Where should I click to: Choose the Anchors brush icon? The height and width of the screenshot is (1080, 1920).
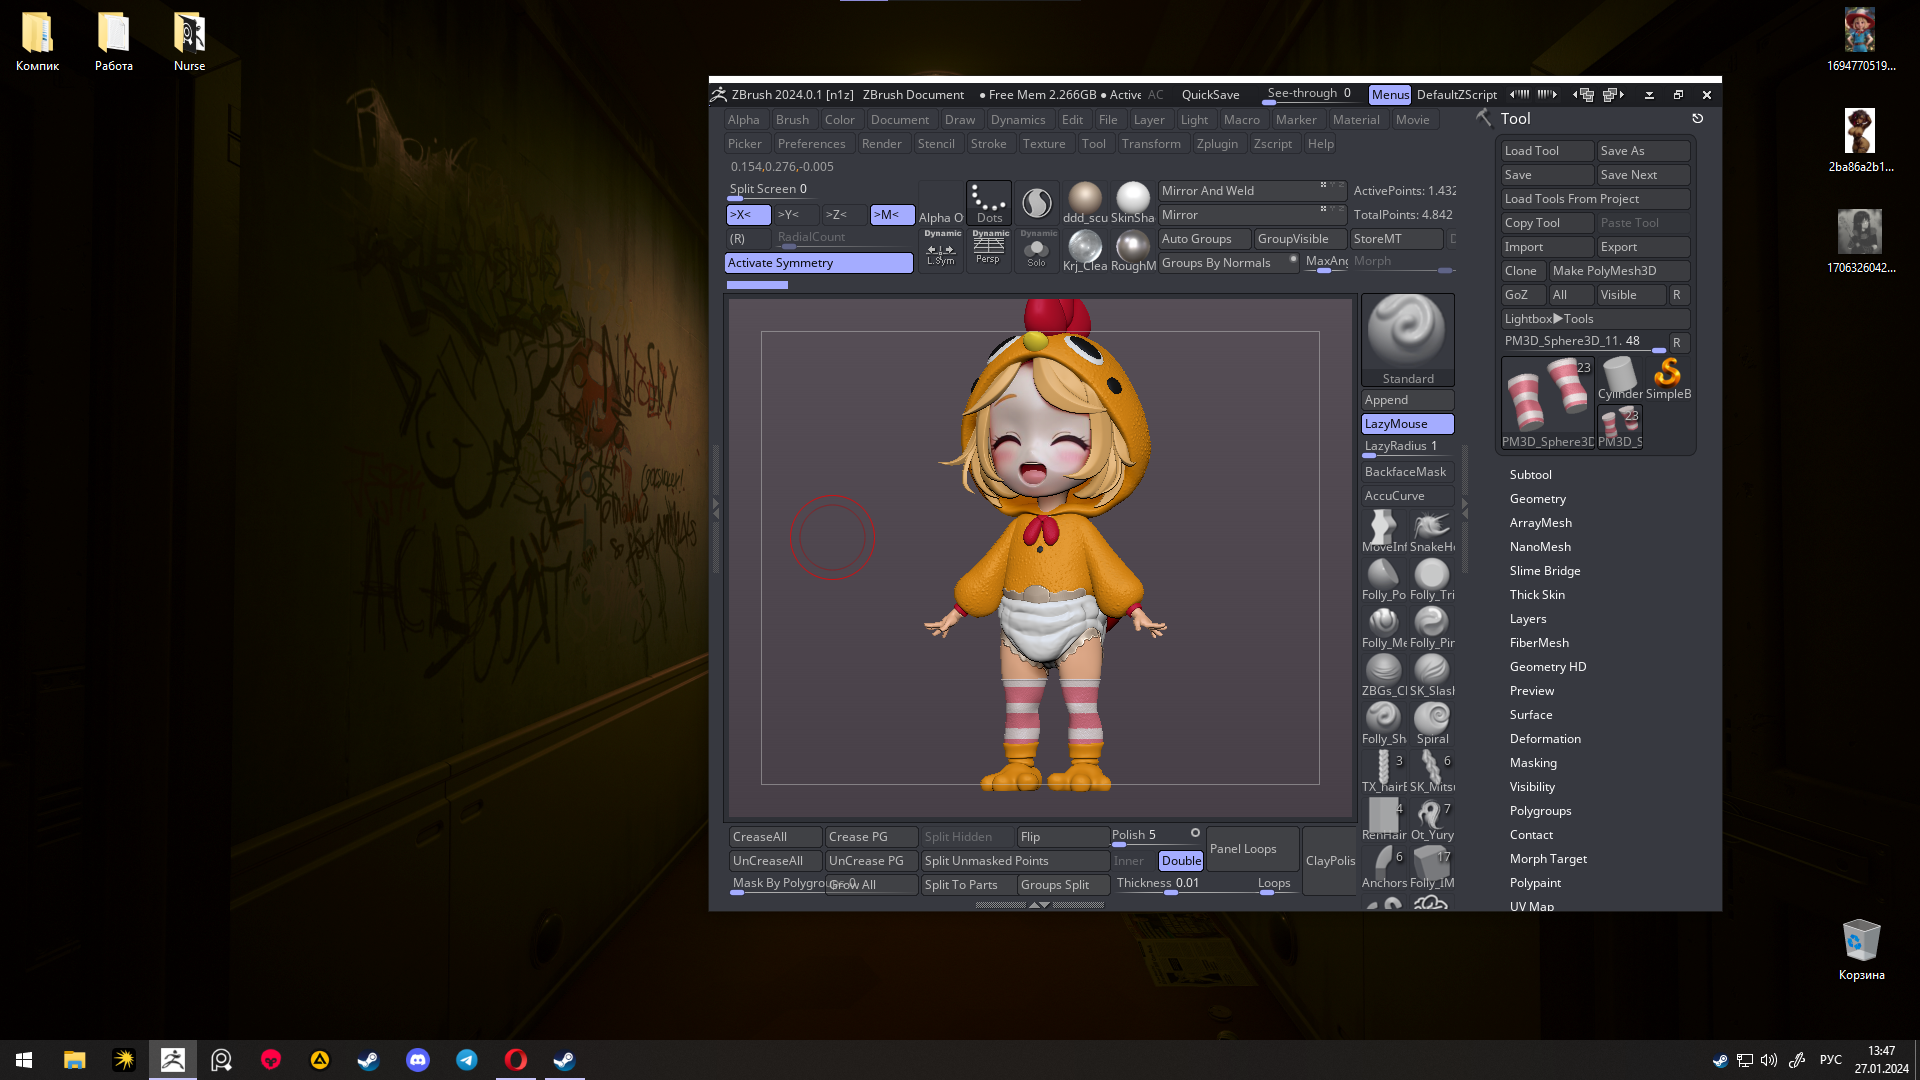tap(1383, 866)
